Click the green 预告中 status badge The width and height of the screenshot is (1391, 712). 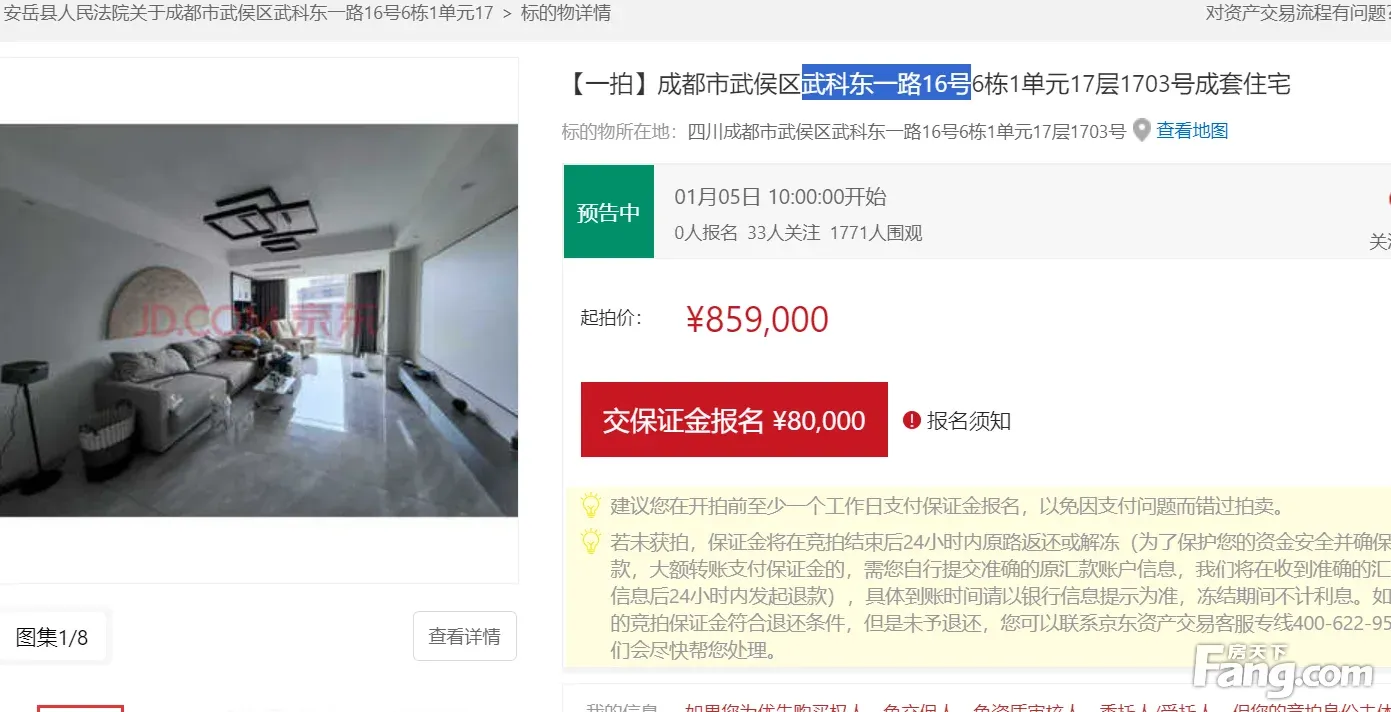pyautogui.click(x=608, y=212)
